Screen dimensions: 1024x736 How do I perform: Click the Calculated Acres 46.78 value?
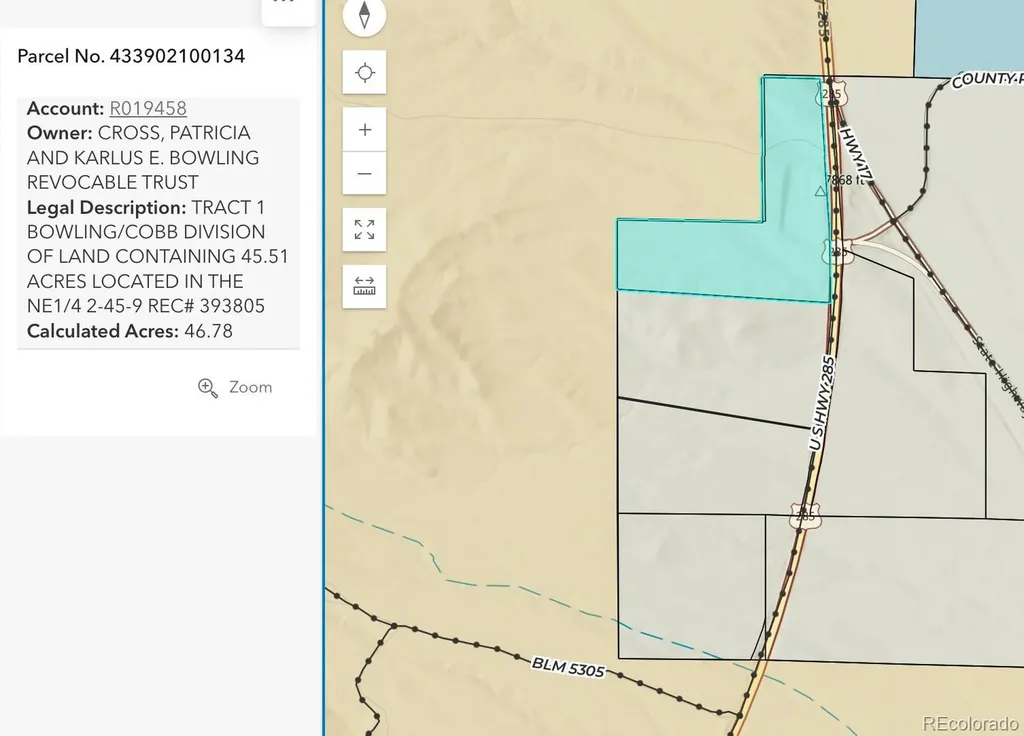coord(208,331)
